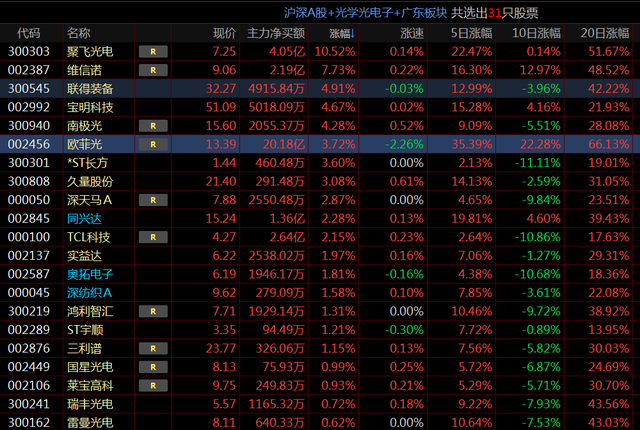Open the stock 同兴达 by its name
The width and height of the screenshot is (640, 430).
point(84,218)
